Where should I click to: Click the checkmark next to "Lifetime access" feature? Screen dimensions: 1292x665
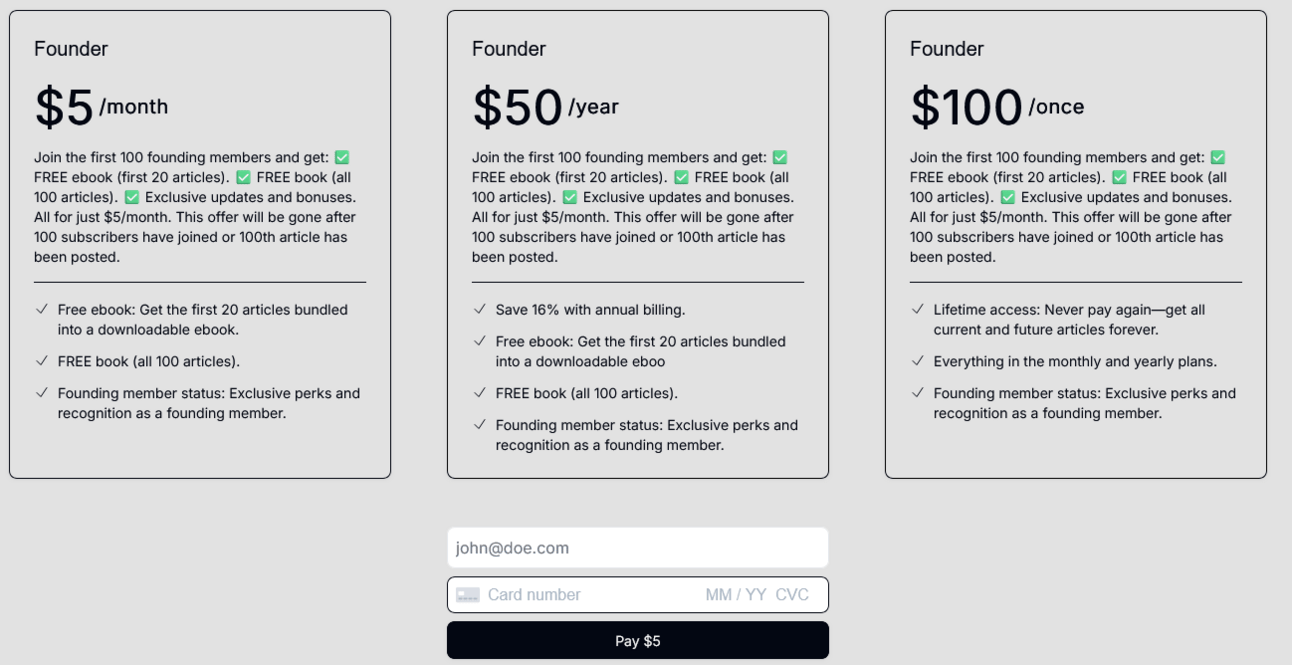pyautogui.click(x=918, y=310)
